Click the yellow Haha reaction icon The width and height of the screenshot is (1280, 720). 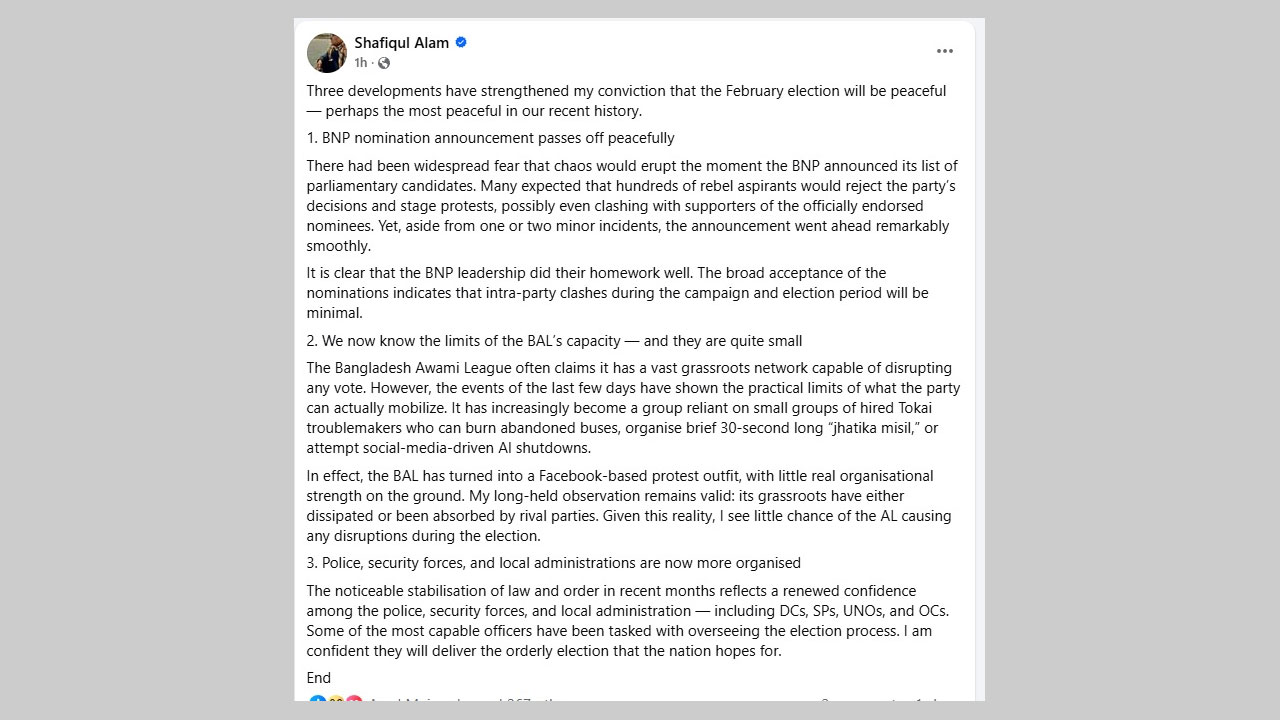coord(336,702)
